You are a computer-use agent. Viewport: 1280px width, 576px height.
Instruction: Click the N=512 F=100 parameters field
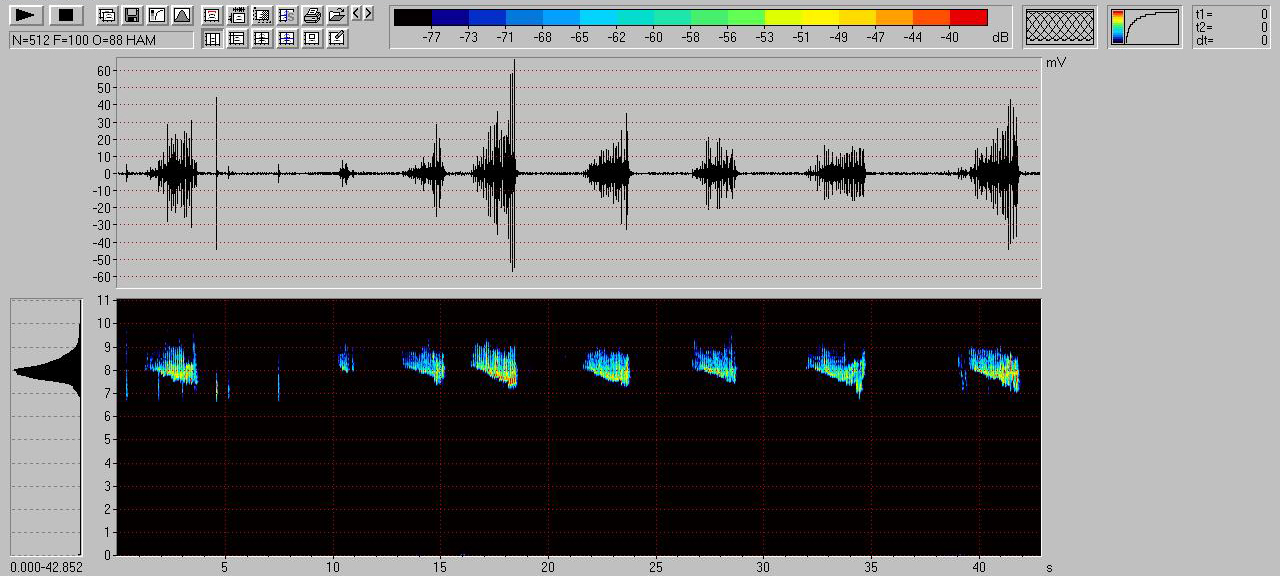[x=101, y=40]
